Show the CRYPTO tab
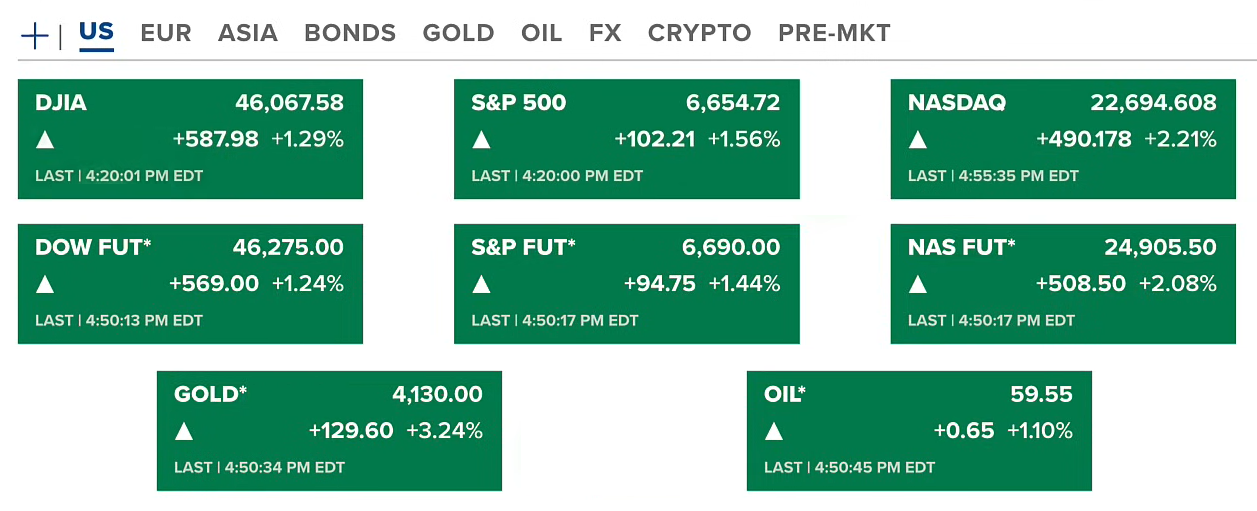This screenshot has width=1257, height=511. [699, 33]
